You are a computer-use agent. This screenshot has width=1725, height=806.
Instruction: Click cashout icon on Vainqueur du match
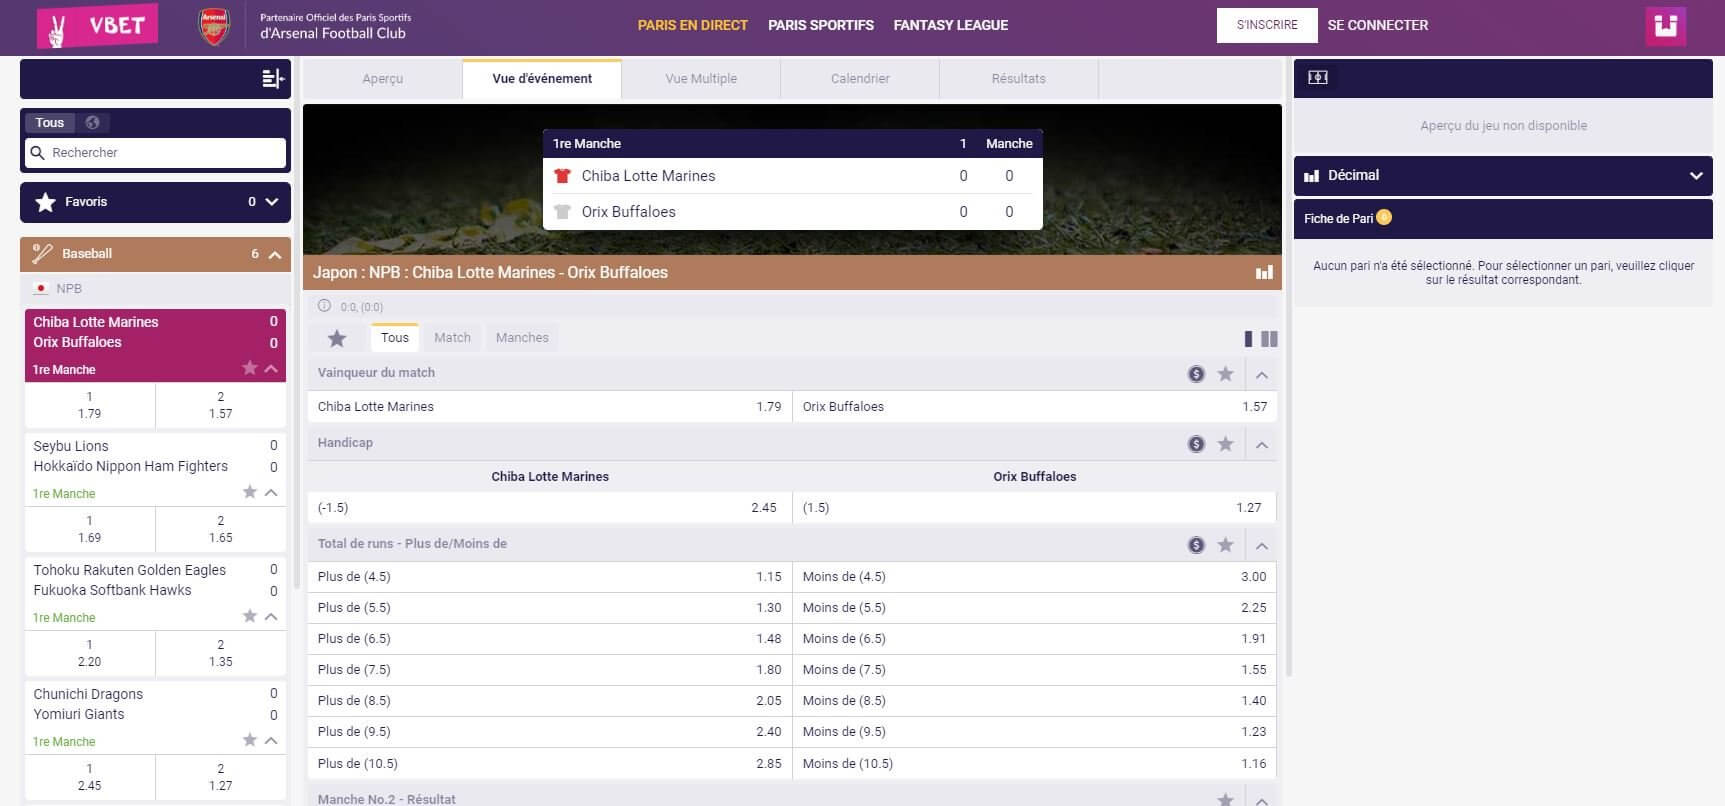click(x=1196, y=374)
